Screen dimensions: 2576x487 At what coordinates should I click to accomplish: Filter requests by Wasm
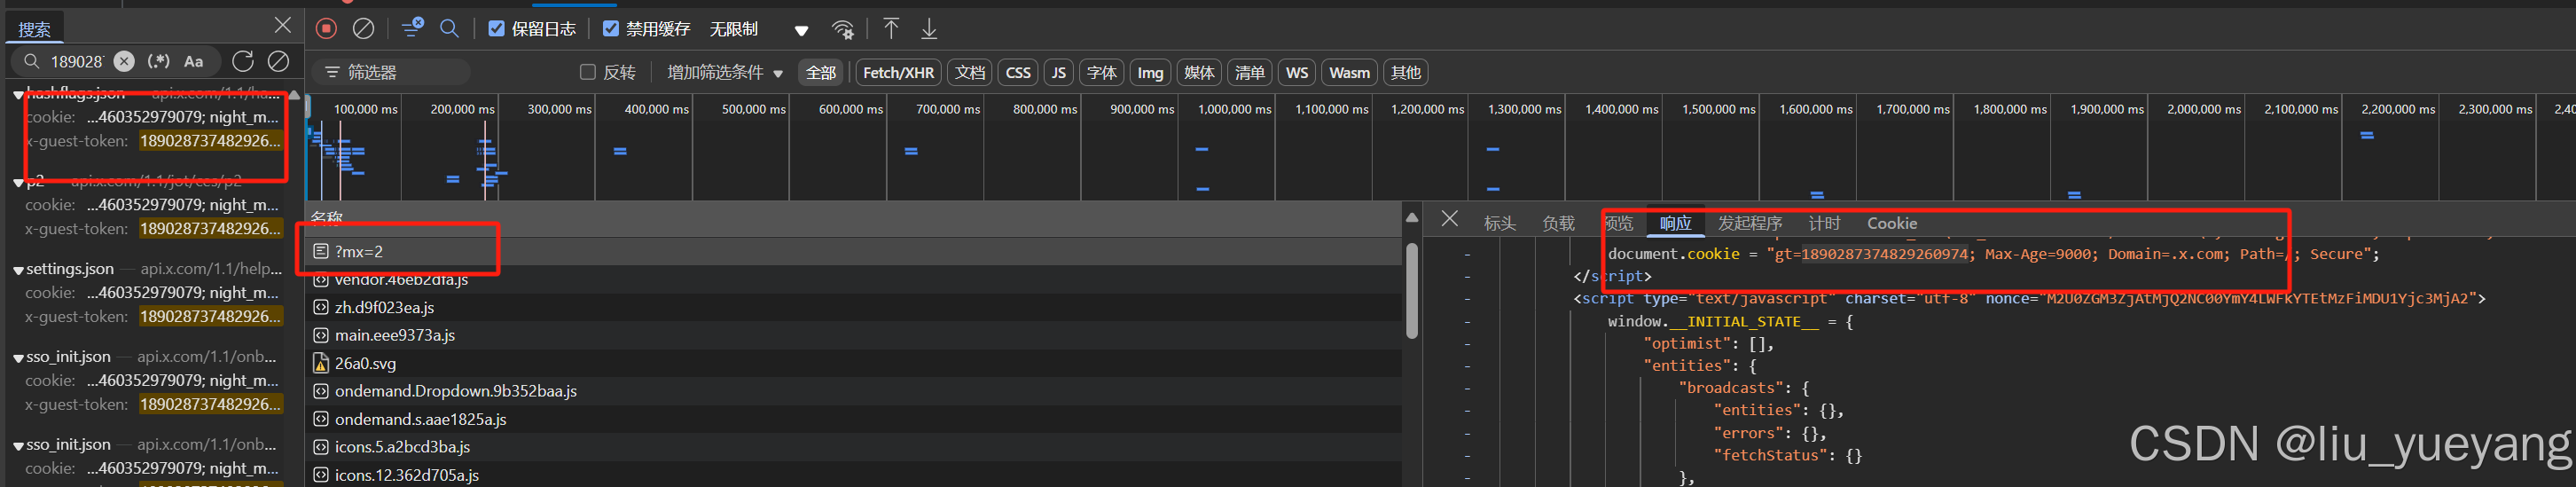click(1349, 72)
